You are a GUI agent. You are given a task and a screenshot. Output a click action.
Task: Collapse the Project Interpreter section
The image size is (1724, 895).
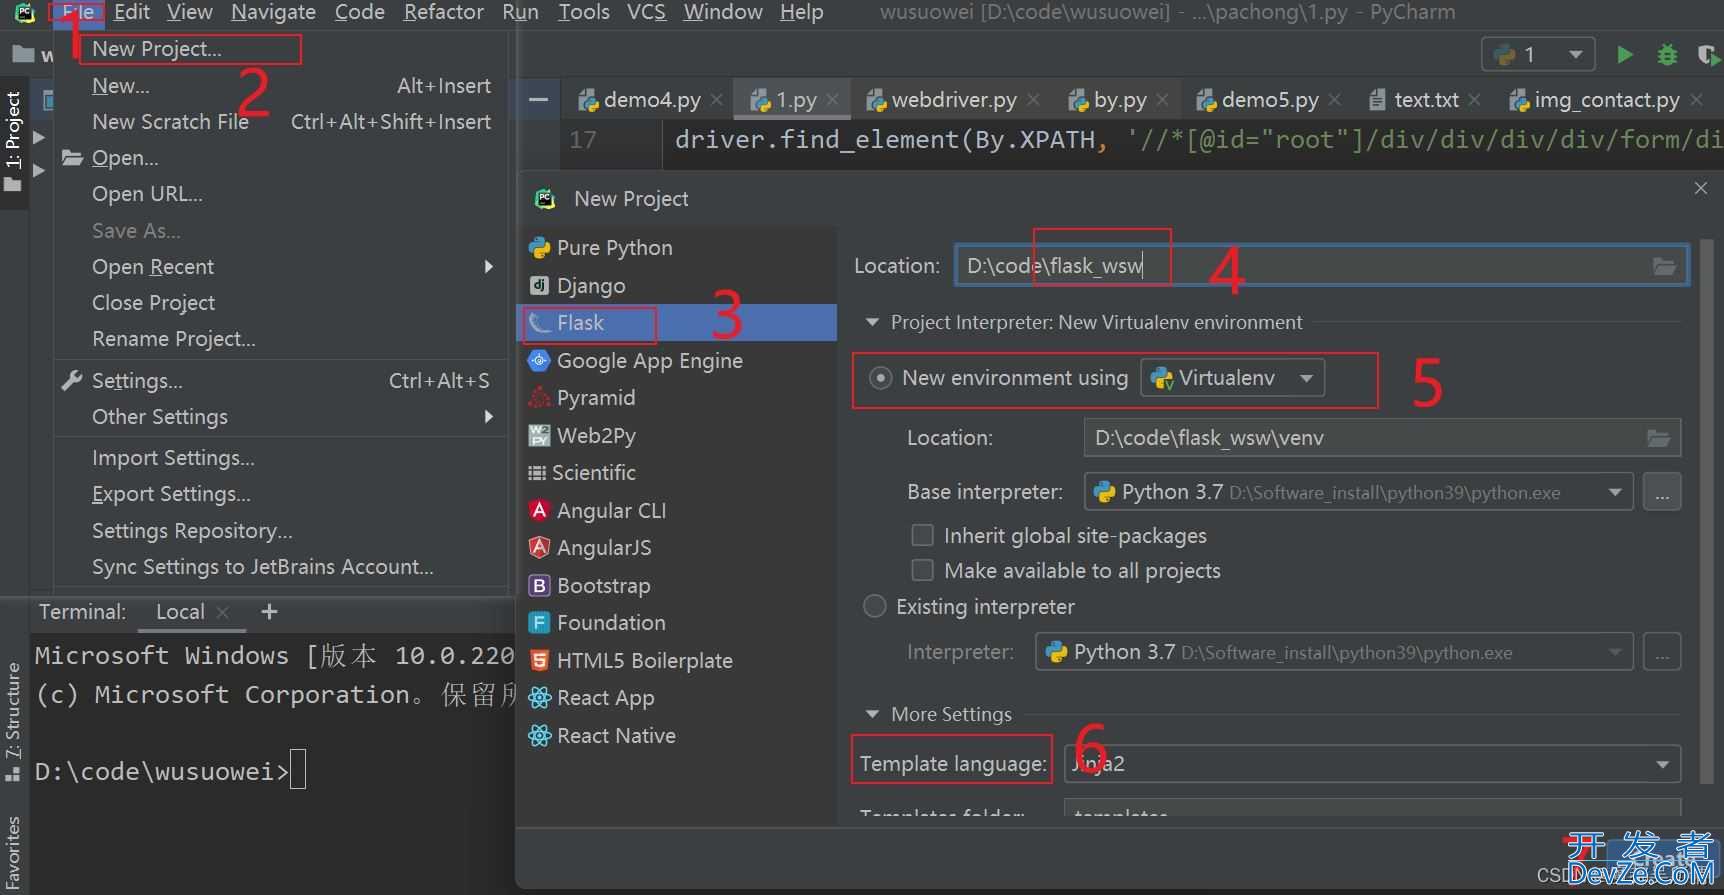pyautogui.click(x=872, y=323)
